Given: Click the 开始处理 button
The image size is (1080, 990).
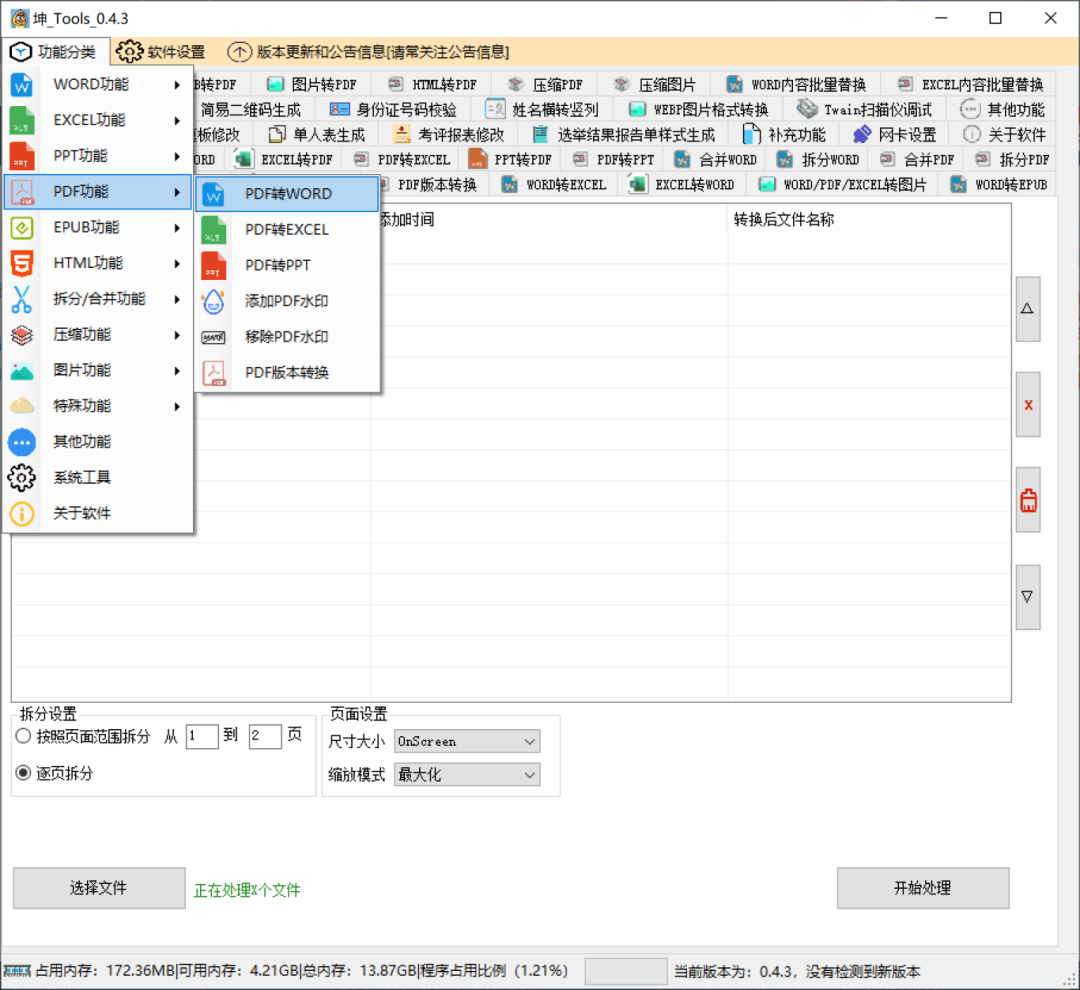Looking at the screenshot, I should (x=923, y=887).
